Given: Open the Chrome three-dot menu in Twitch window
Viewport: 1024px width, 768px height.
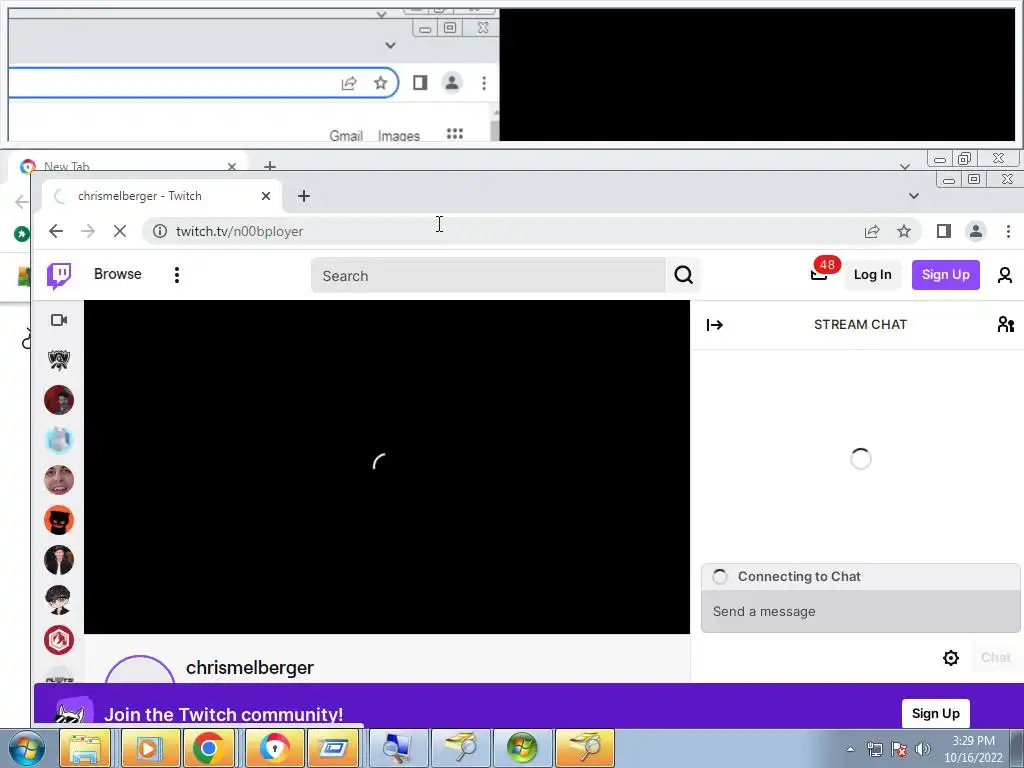Looking at the screenshot, I should point(1008,231).
